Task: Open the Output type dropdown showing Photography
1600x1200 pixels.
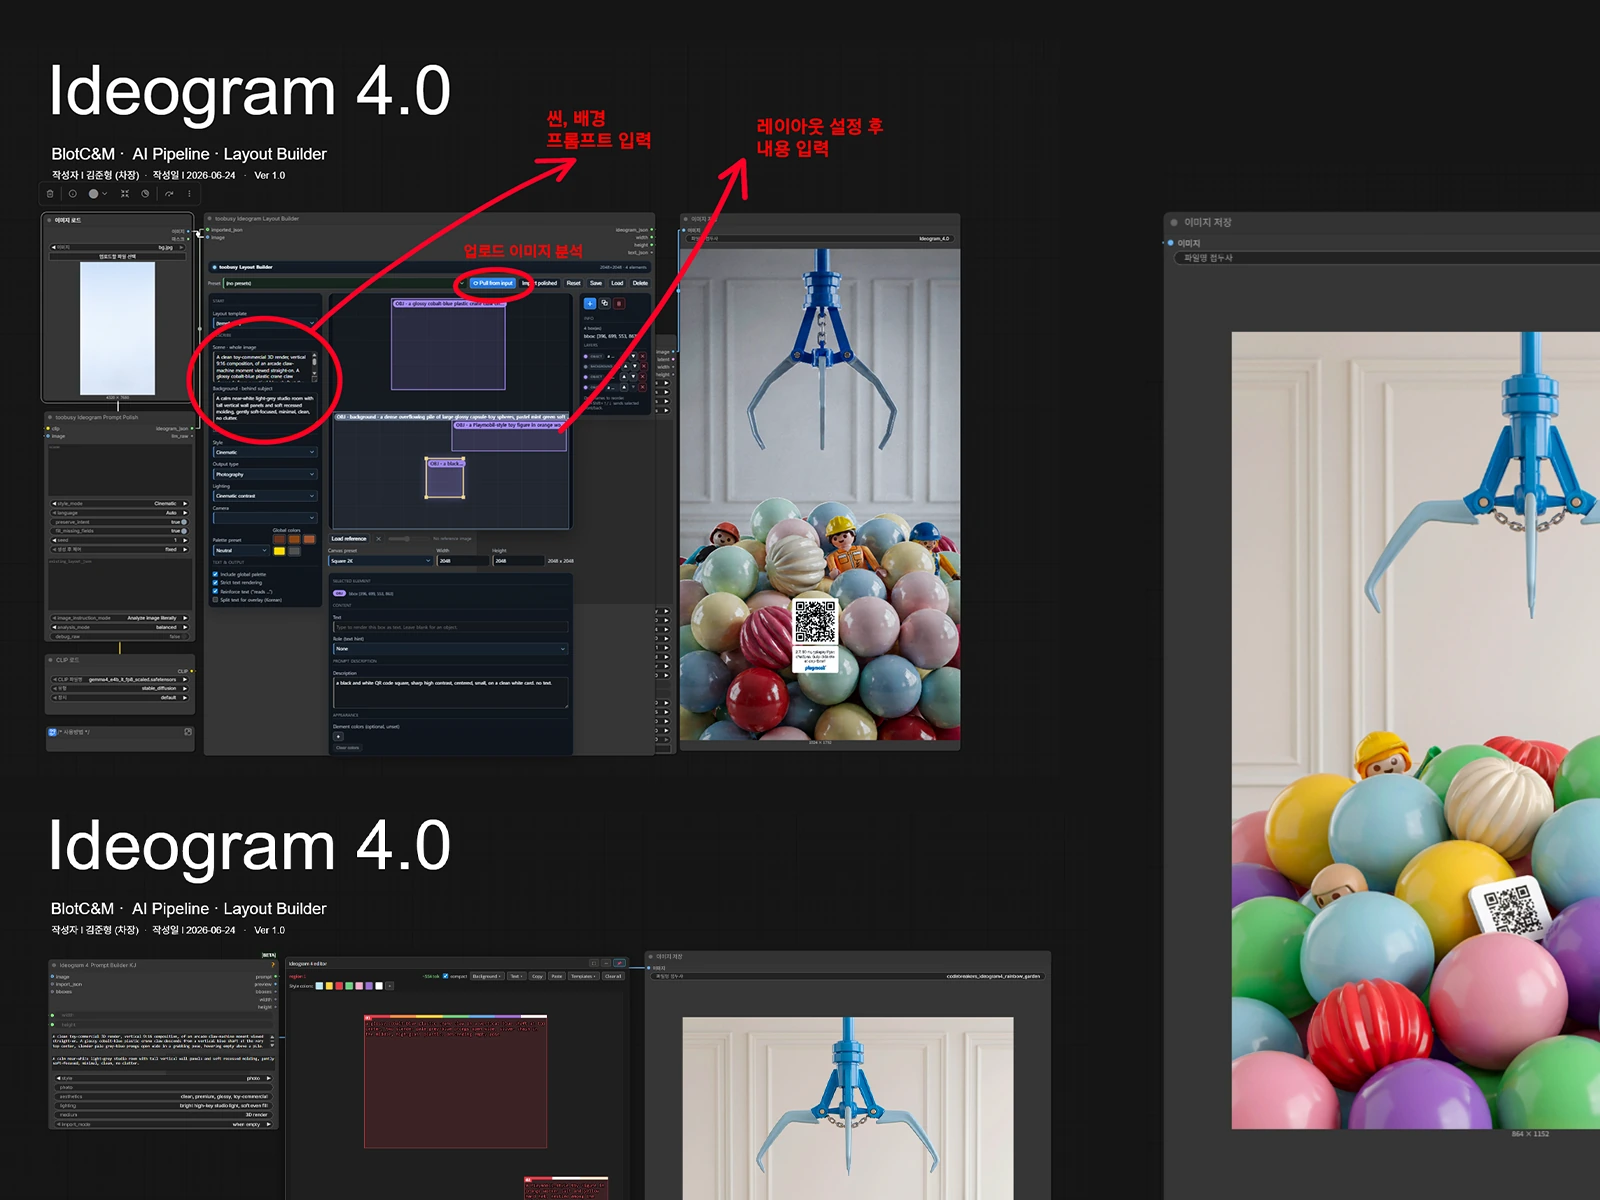Action: (x=265, y=474)
